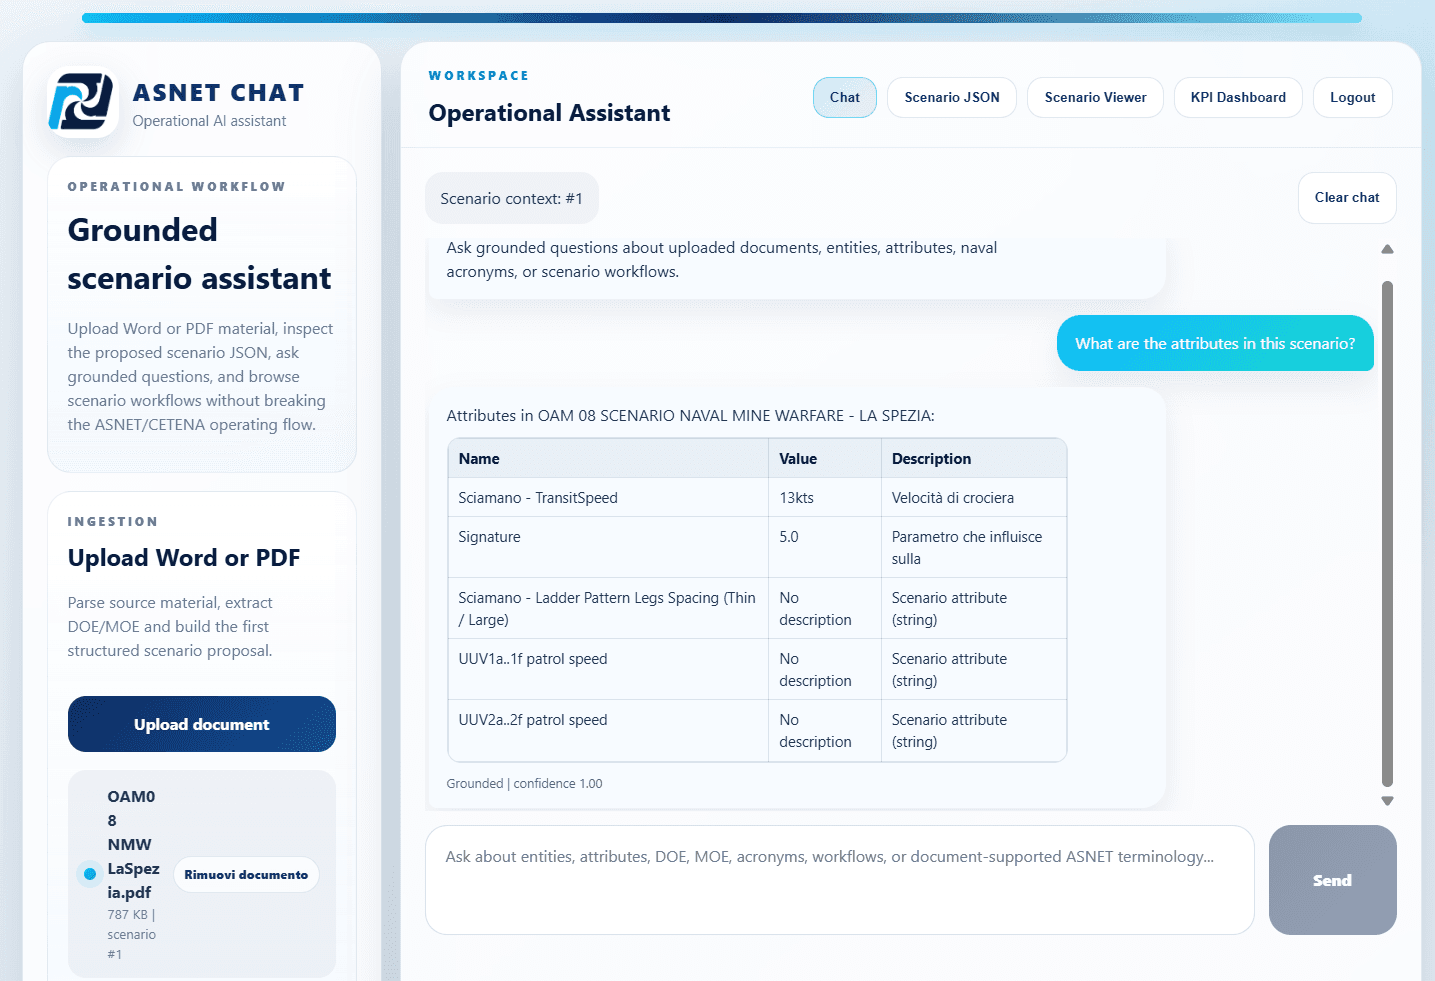Click the Description column header
The width and height of the screenshot is (1435, 981).
point(974,459)
